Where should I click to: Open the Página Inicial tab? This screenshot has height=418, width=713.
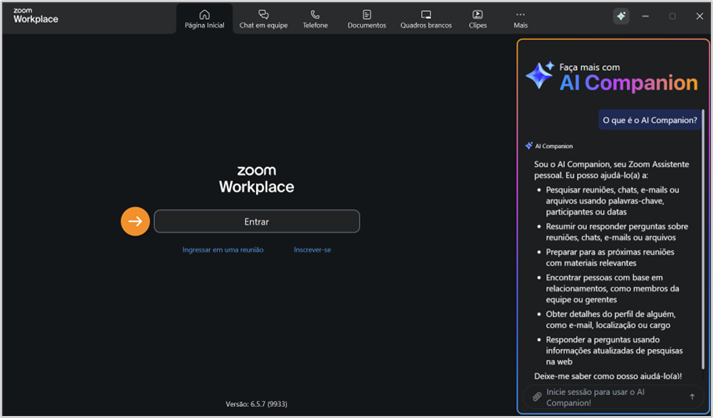(204, 19)
